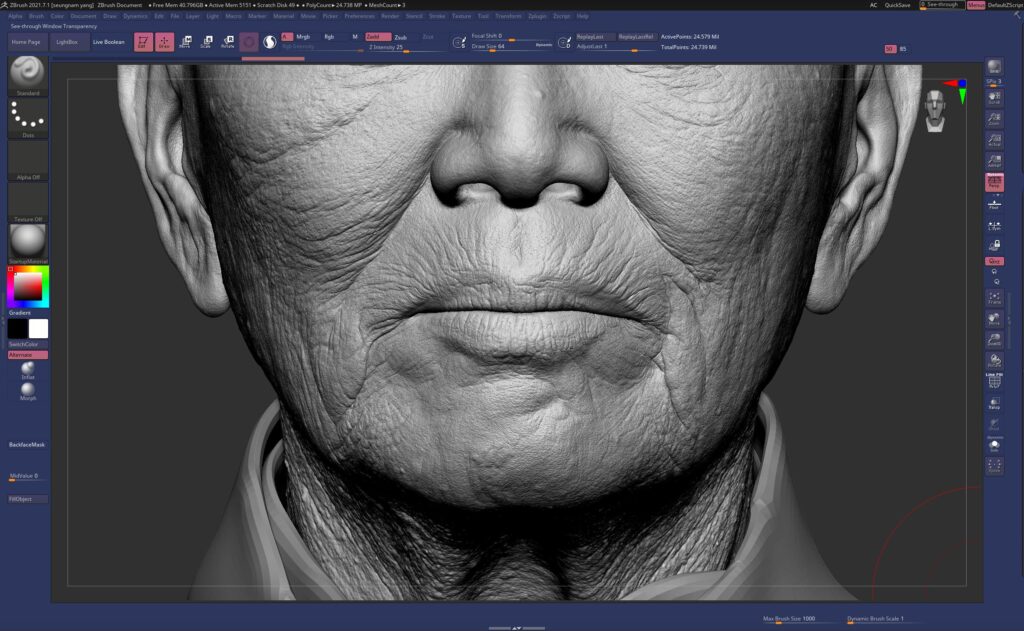The width and height of the screenshot is (1024, 631).
Task: Open the Zplugin menu
Action: (x=537, y=16)
